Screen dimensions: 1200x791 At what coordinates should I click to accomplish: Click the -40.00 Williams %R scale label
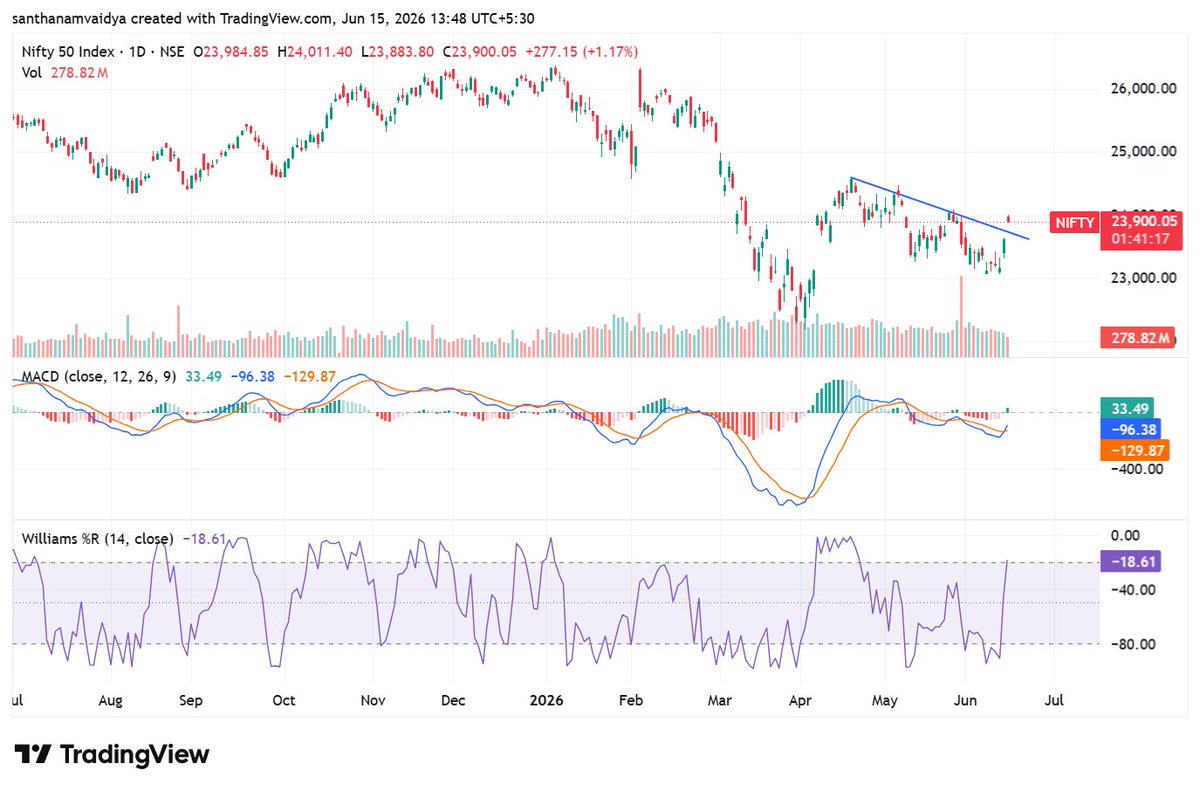point(1132,590)
